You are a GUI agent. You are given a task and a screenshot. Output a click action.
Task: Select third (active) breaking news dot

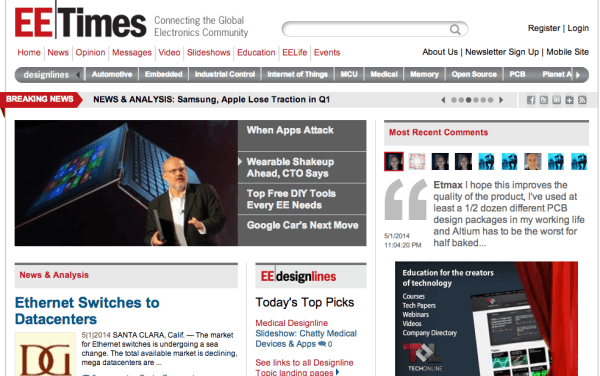[x=468, y=100]
